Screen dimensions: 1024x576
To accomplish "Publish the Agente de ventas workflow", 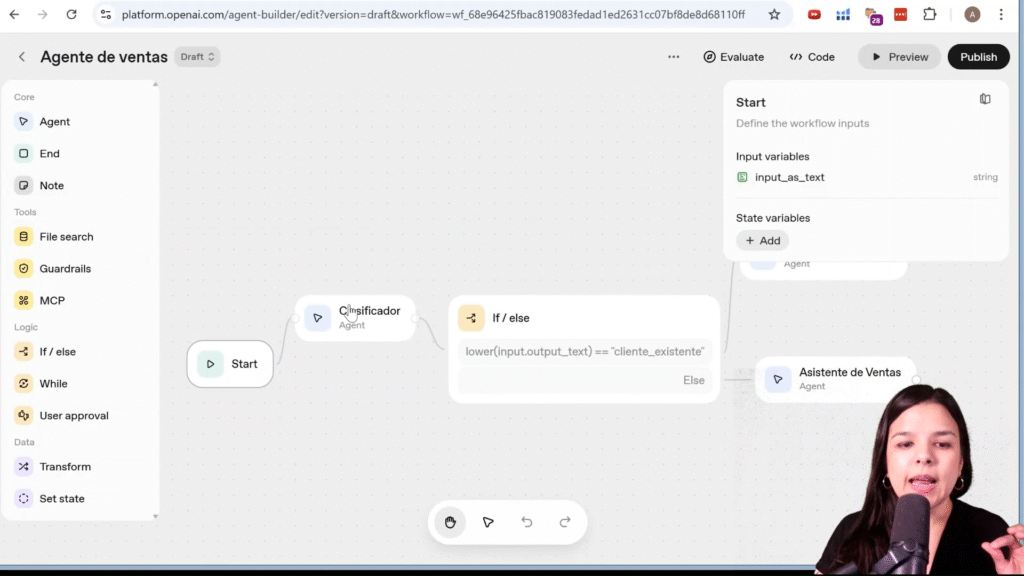I will pos(978,56).
